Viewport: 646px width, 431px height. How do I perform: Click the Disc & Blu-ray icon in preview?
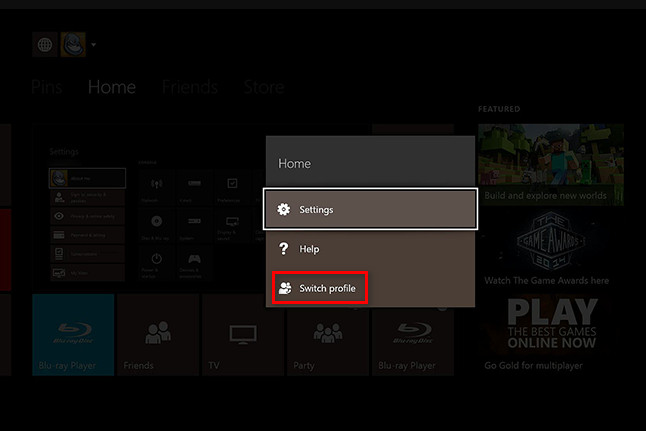click(157, 221)
